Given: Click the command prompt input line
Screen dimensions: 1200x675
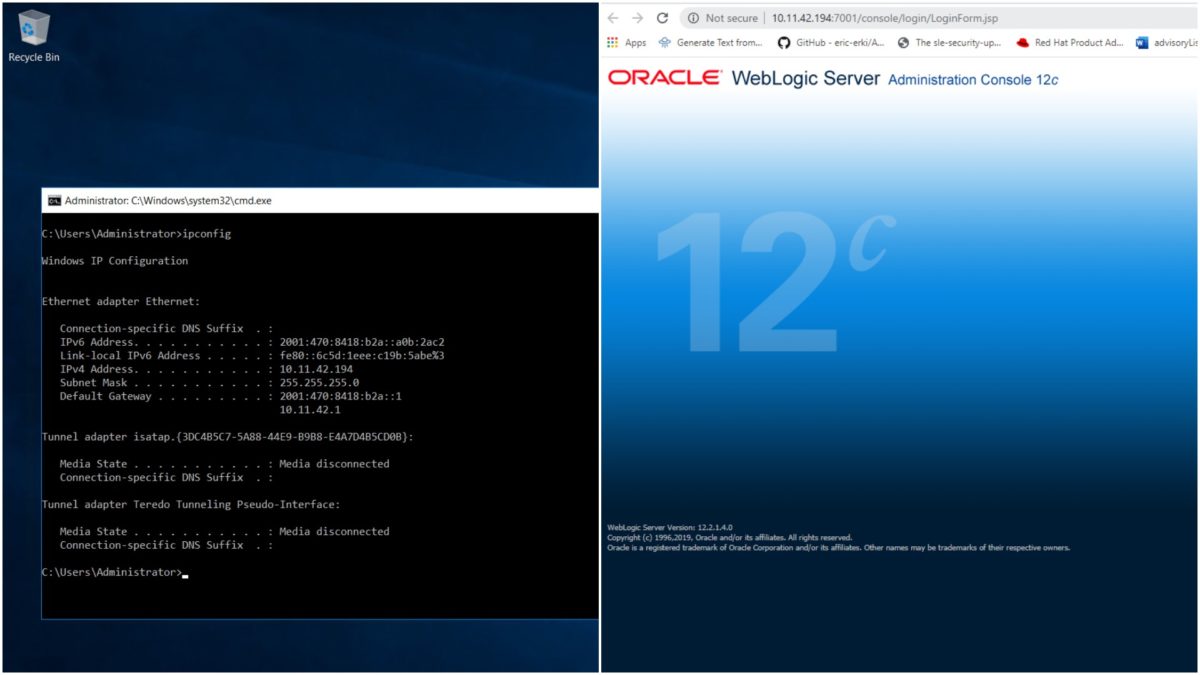Looking at the screenshot, I should [180, 572].
